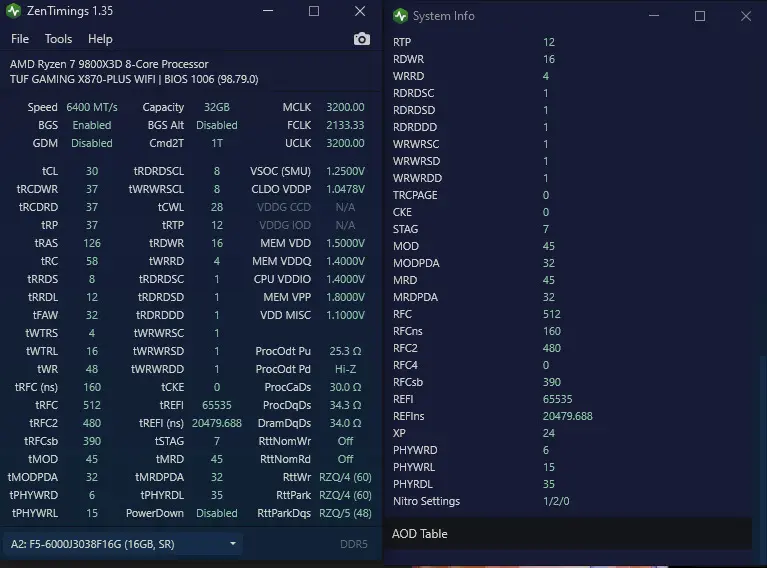767x568 pixels.
Task: Click the GDM Disabled value
Action: tap(92, 143)
